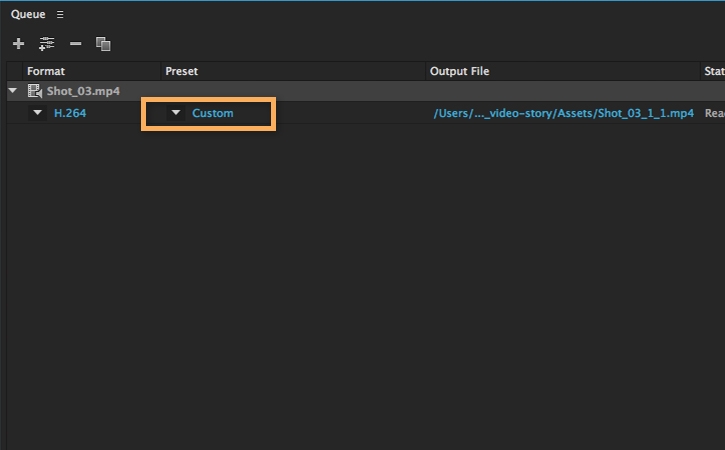Click the Format column header
725x450 pixels.
(x=45, y=71)
